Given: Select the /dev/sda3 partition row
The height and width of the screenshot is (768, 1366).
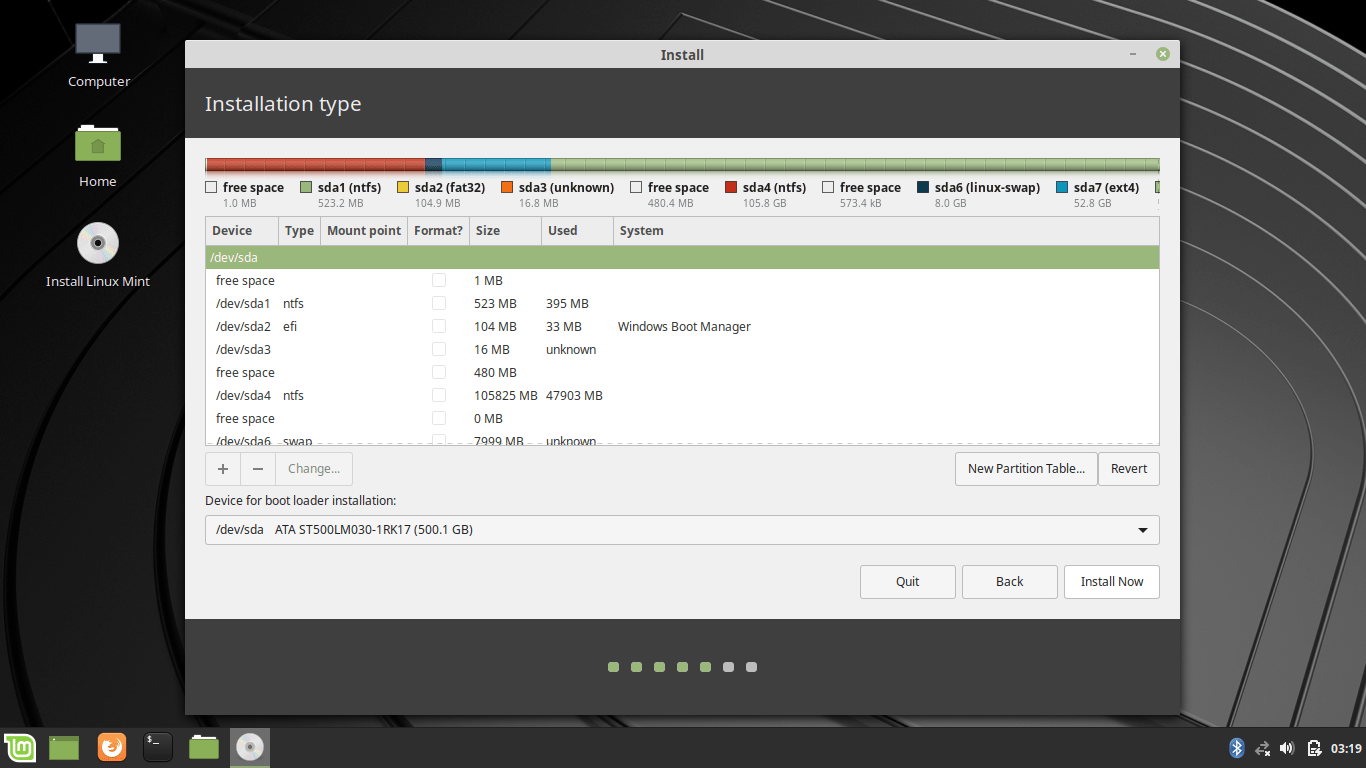Looking at the screenshot, I should [x=682, y=349].
